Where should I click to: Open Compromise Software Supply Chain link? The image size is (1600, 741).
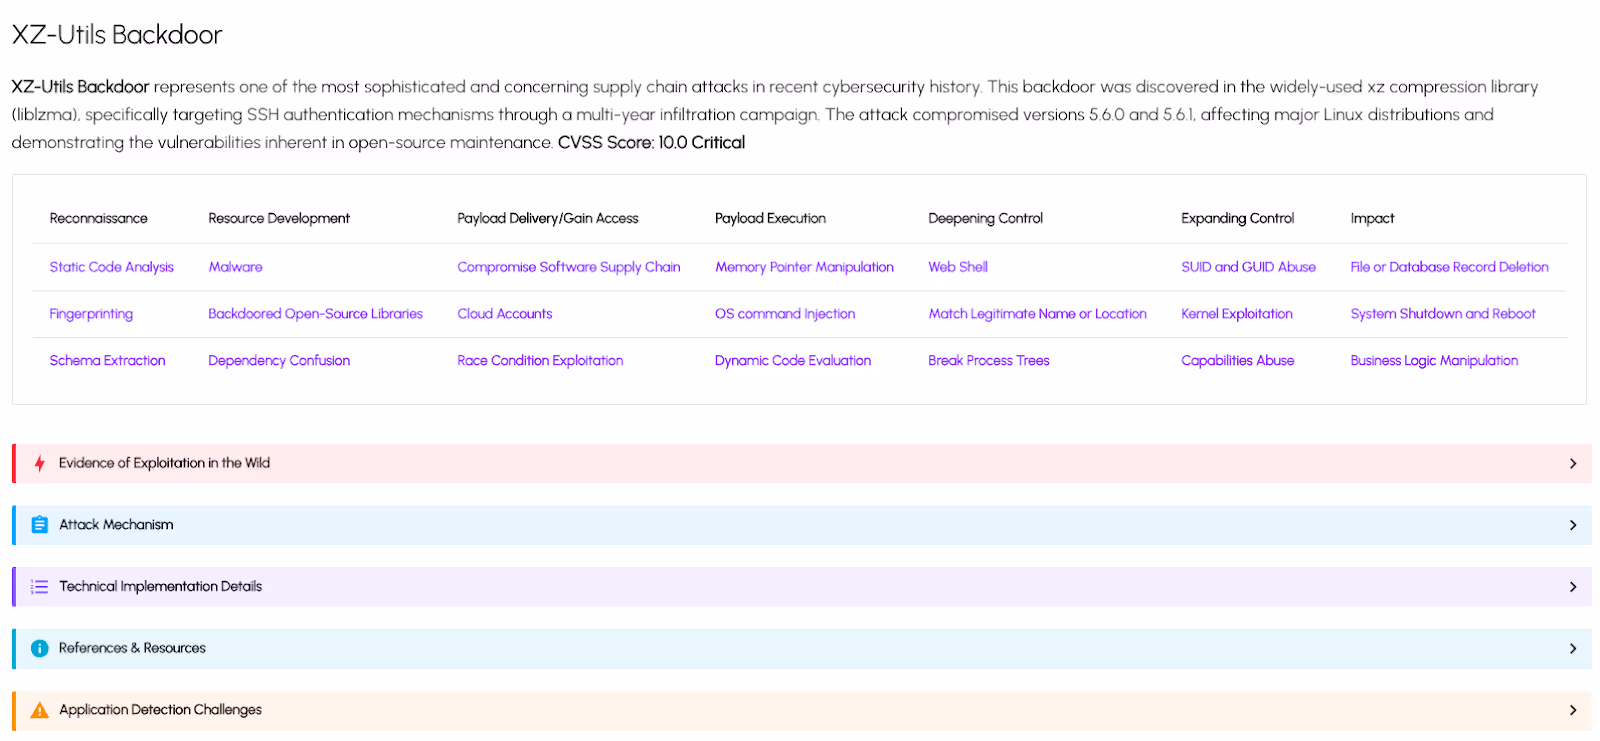coord(569,267)
